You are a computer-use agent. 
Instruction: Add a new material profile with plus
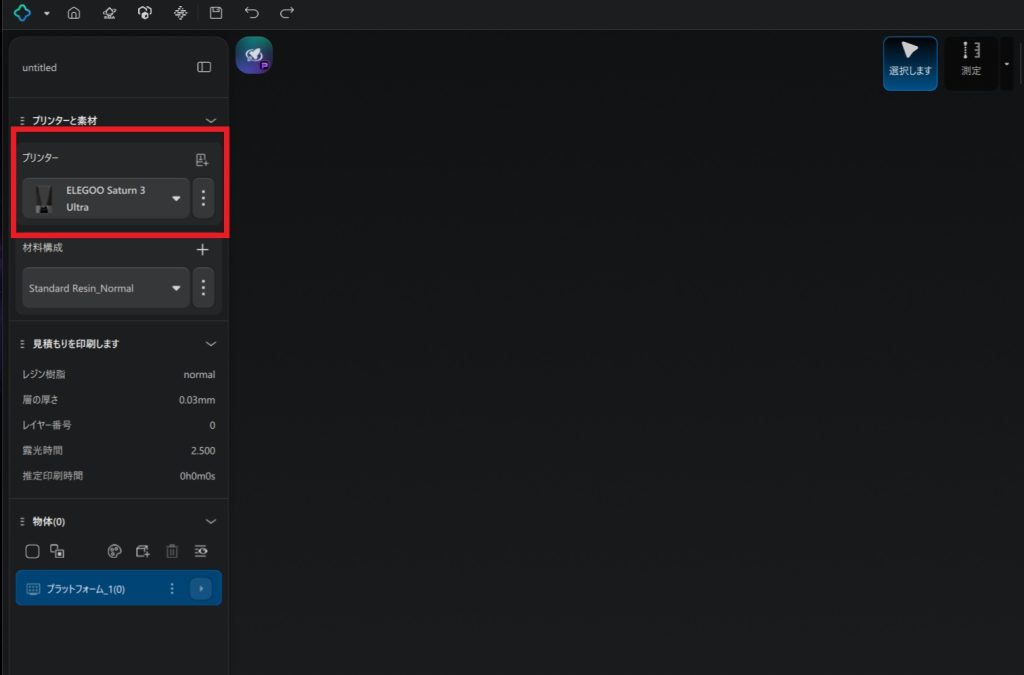pos(202,250)
